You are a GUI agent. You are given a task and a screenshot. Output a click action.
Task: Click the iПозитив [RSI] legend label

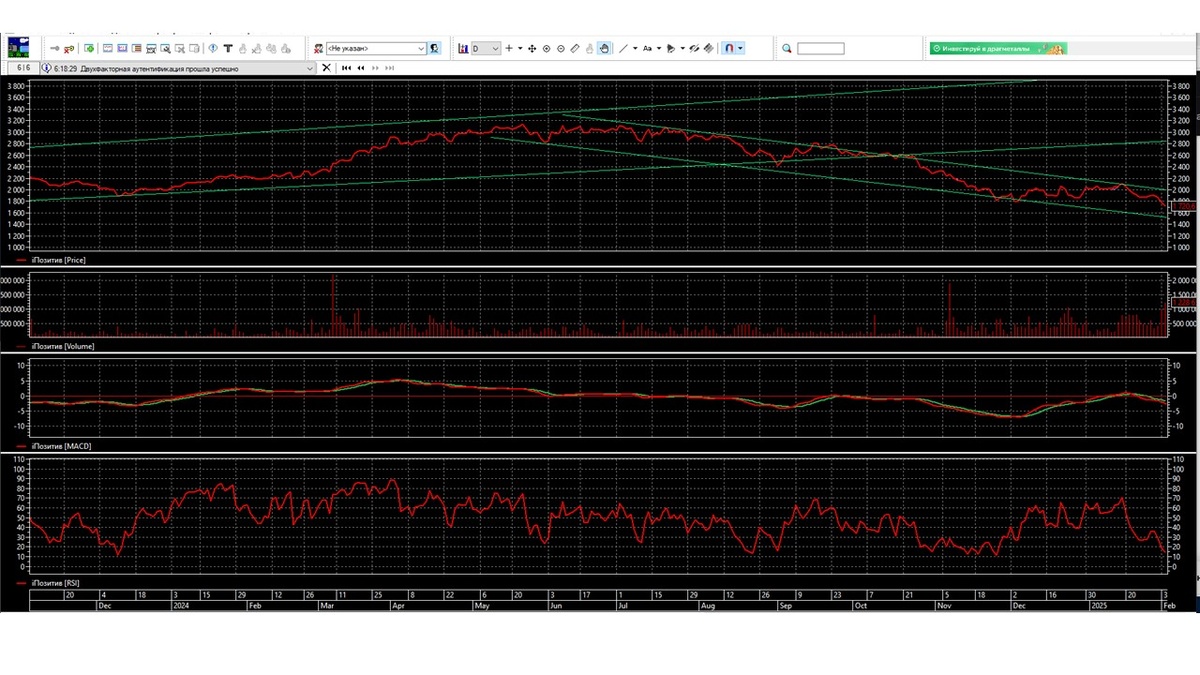[x=57, y=582]
